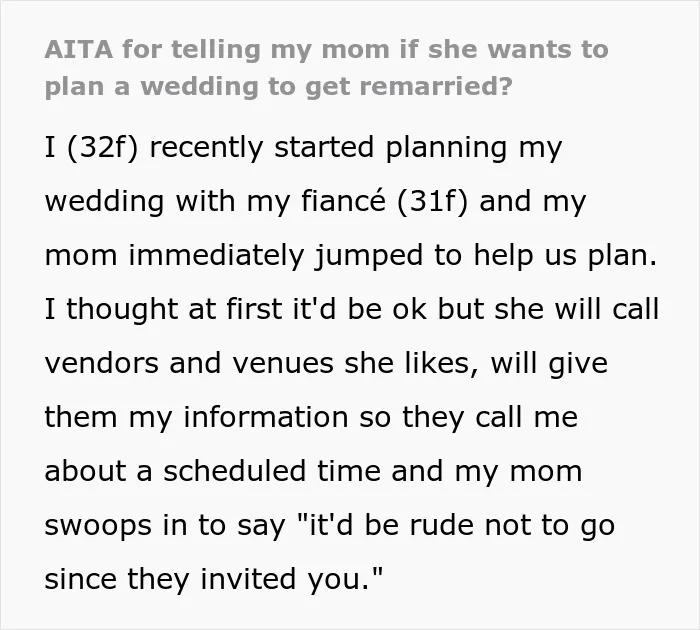Click the words "they call me"
This screenshot has width=700, height=630.
coord(490,418)
